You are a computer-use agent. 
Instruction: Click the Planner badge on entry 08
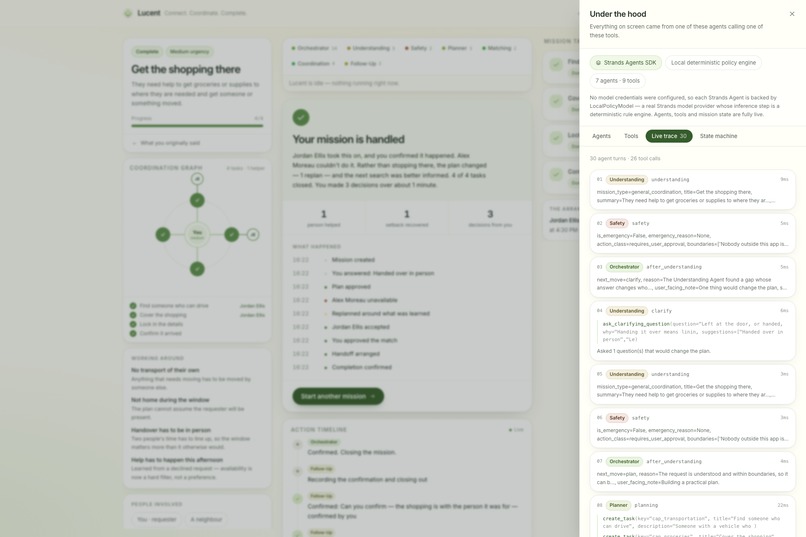point(618,505)
